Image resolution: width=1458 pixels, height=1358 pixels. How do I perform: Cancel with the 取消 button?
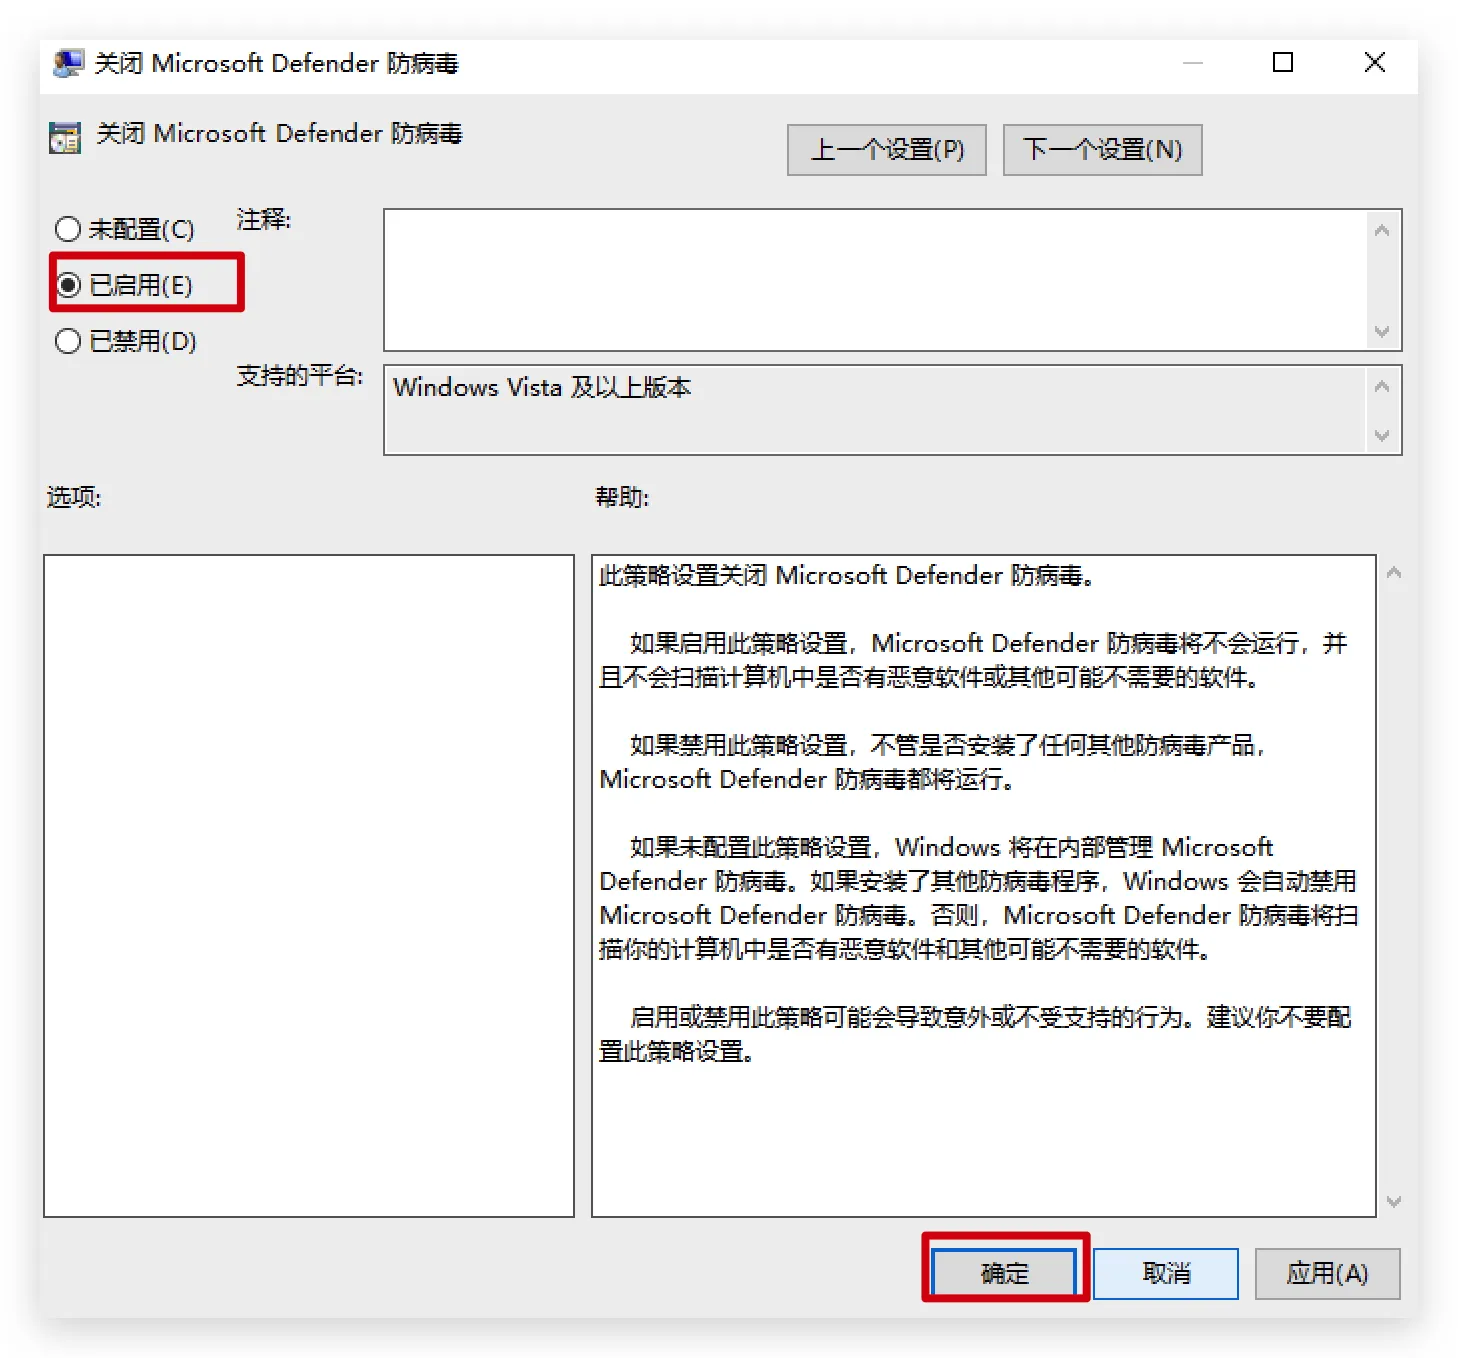(x=1166, y=1273)
